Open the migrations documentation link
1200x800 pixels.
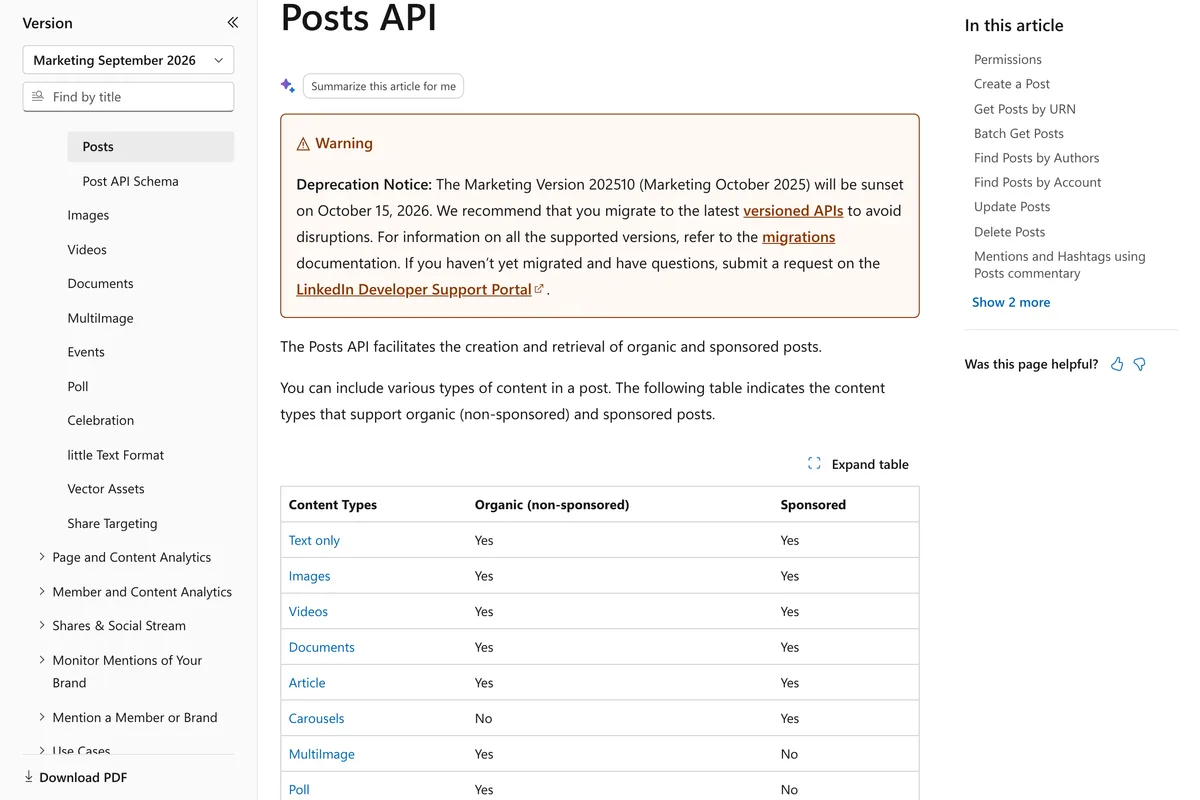(798, 237)
